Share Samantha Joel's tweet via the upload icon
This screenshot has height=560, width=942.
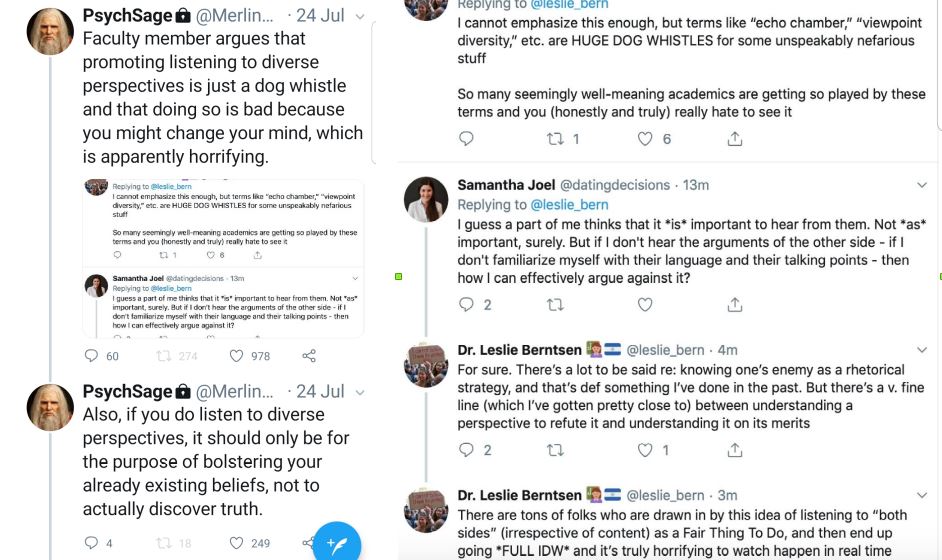coord(735,305)
